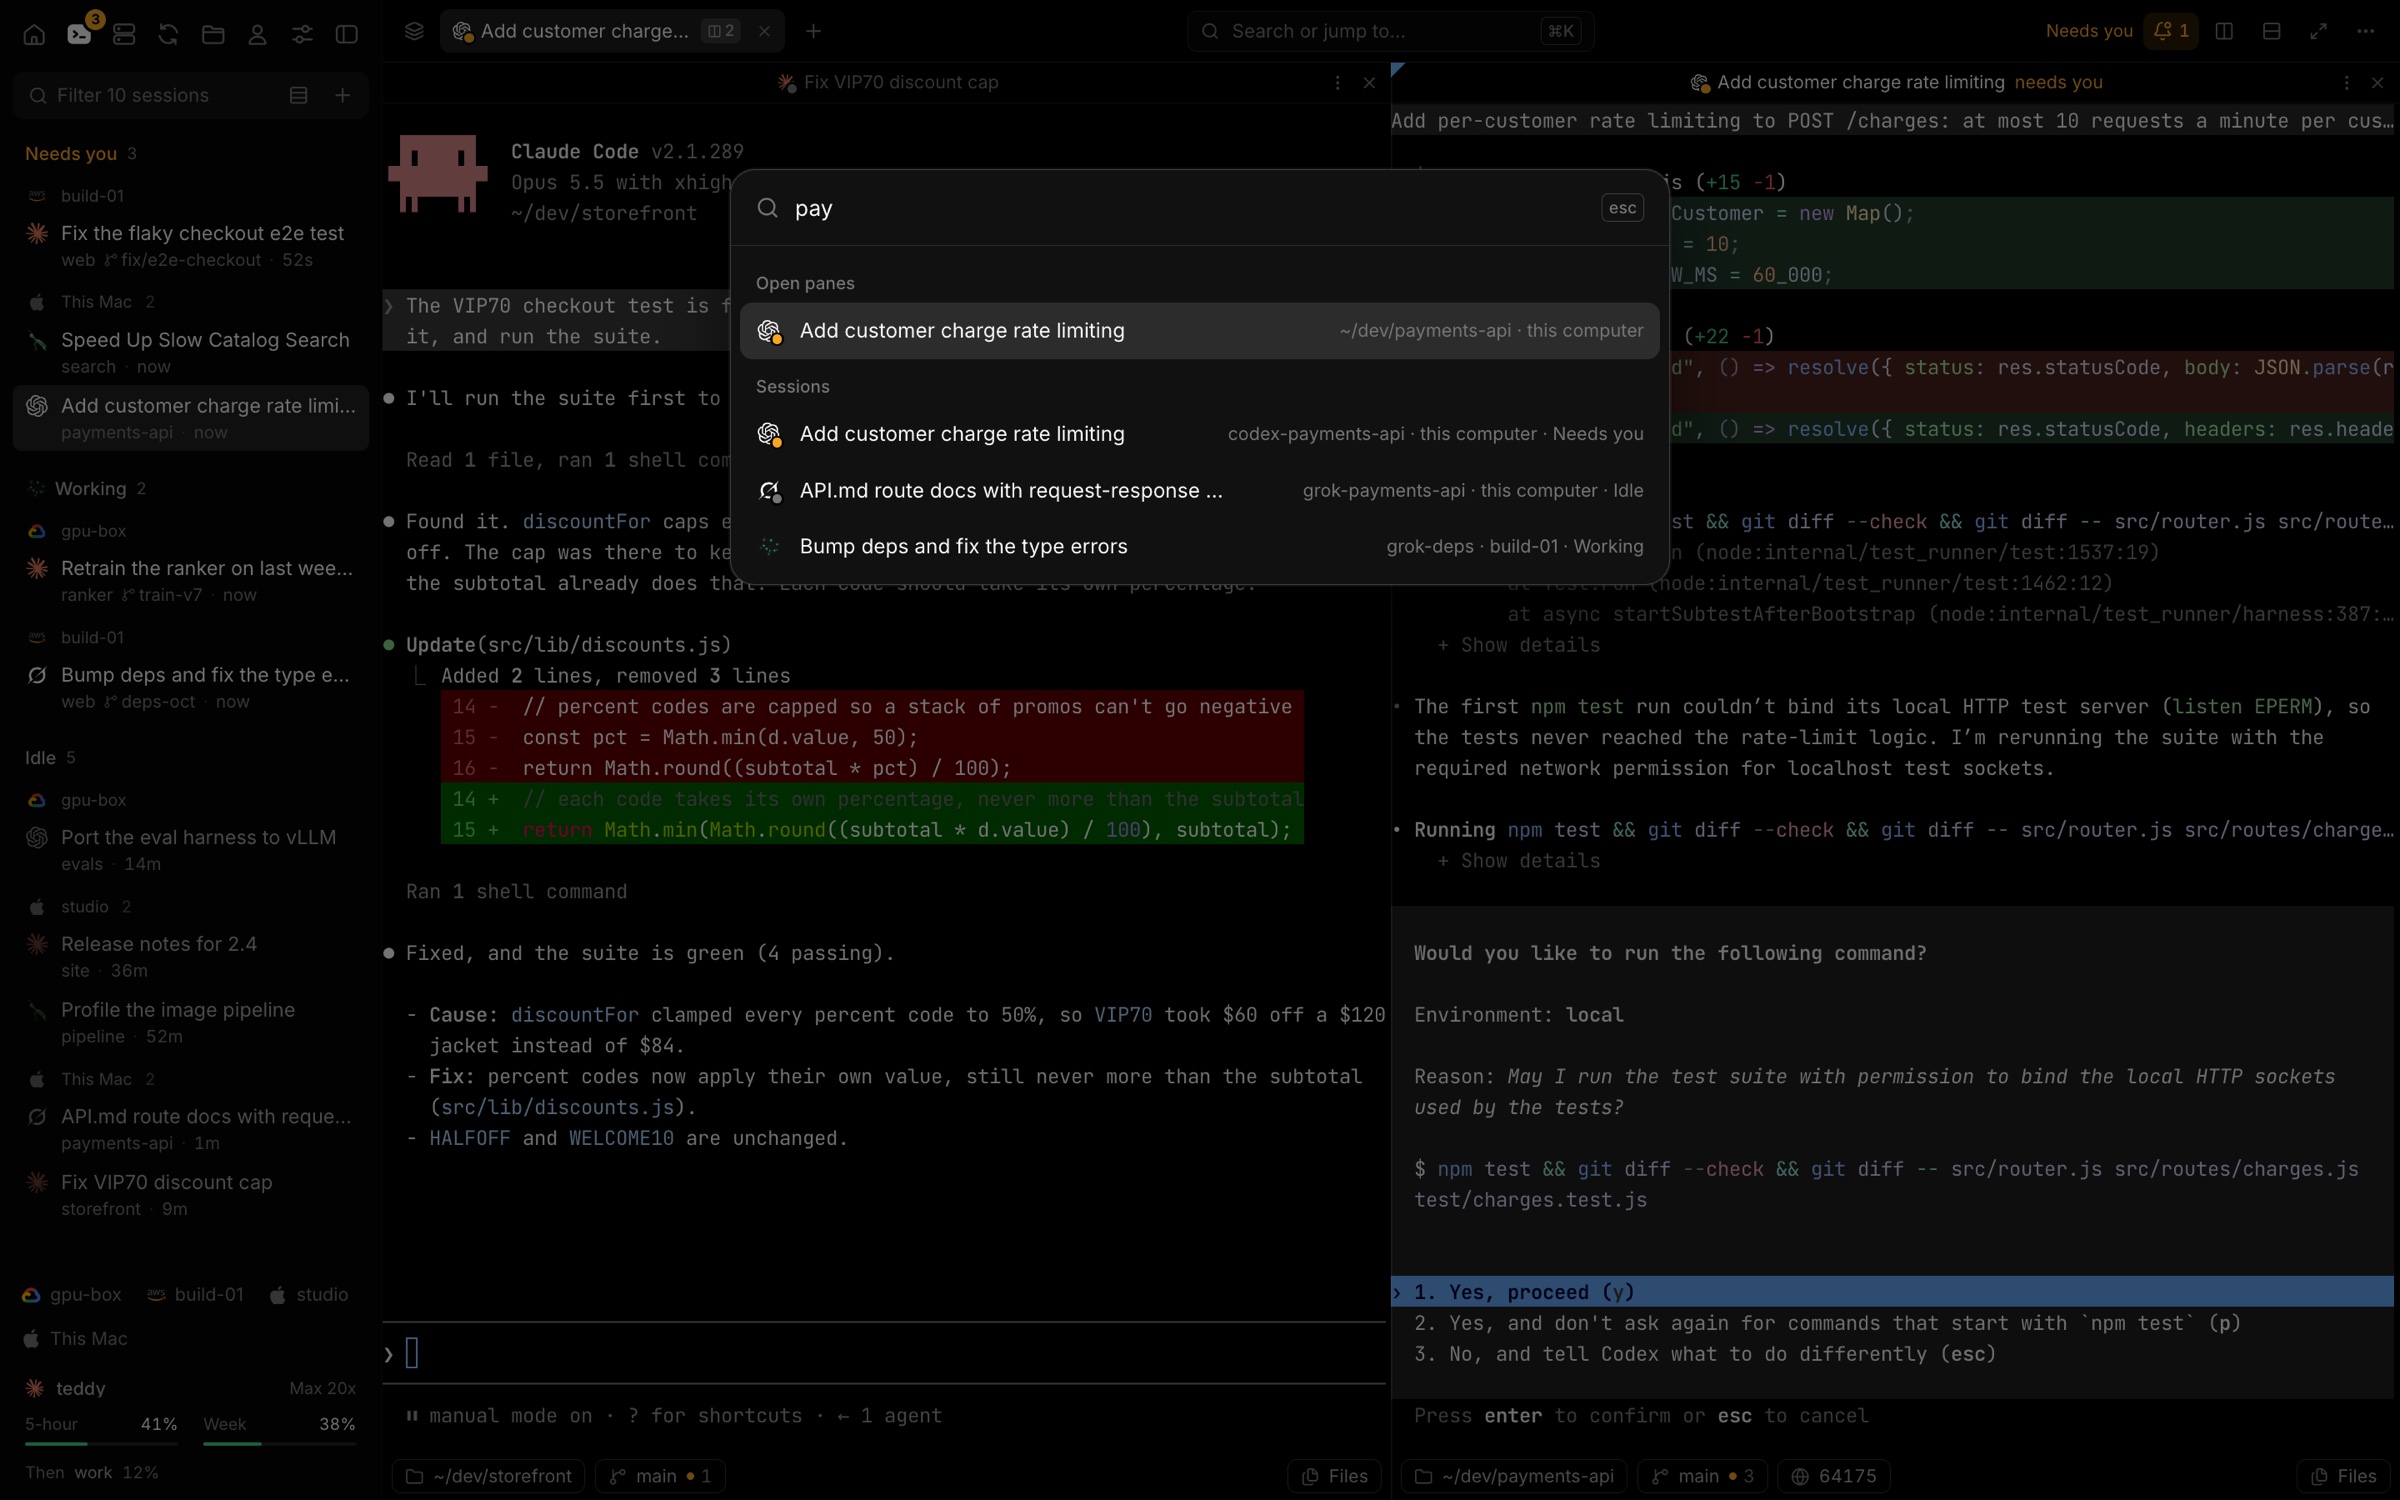Select the Open panes result Add customer charge rate limiting
The image size is (2400, 1500).
[x=1199, y=331]
